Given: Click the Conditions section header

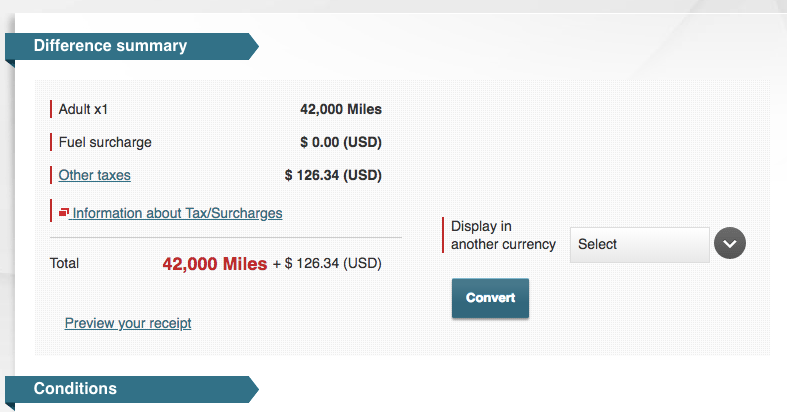Looking at the screenshot, I should point(75,388).
